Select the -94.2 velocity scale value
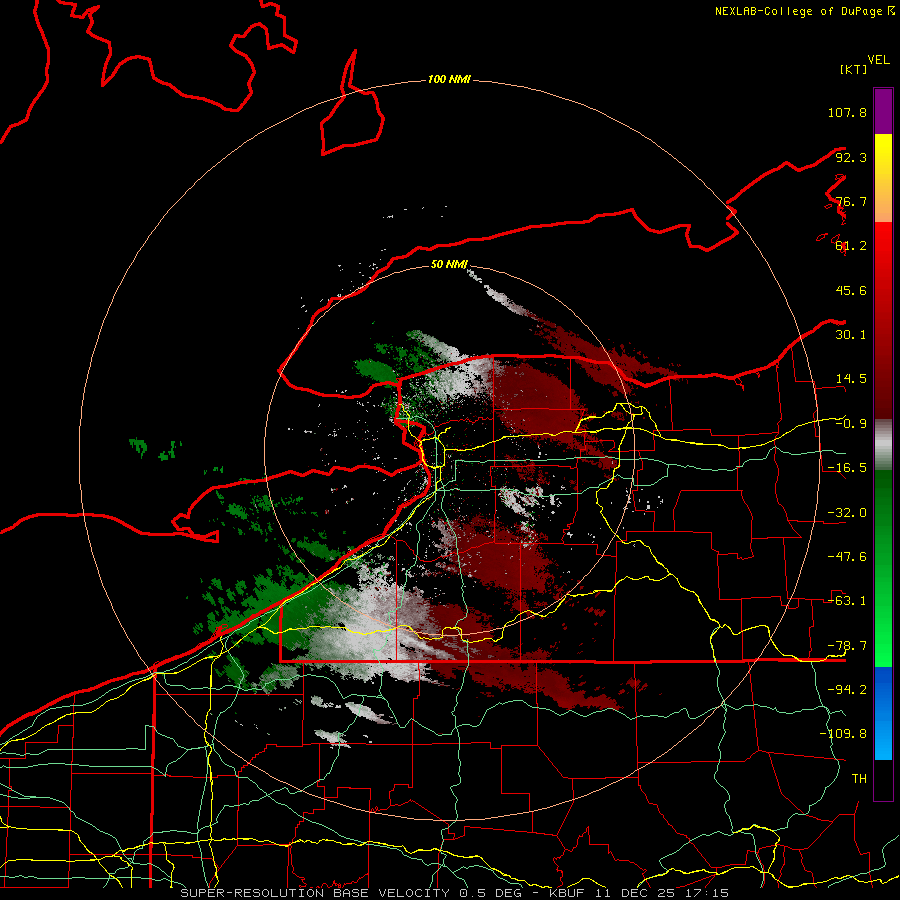The image size is (900, 900). tap(847, 690)
